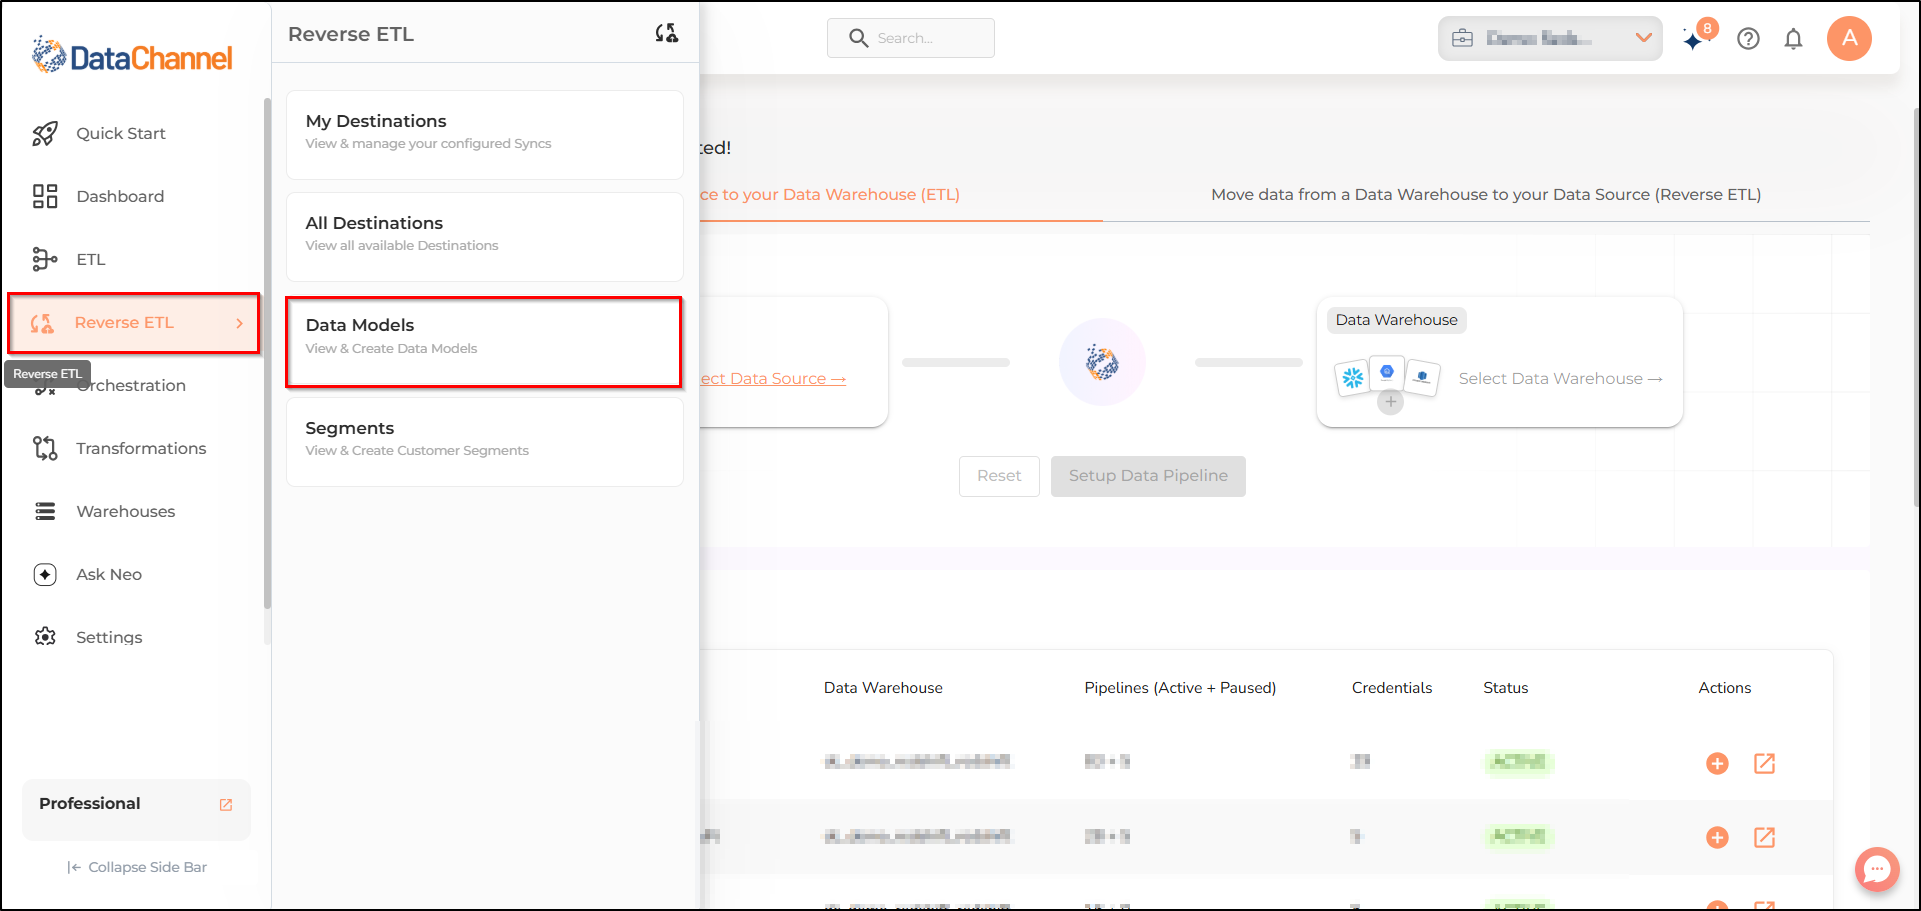Open the Professional plan external link icon
The width and height of the screenshot is (1921, 911).
(226, 805)
